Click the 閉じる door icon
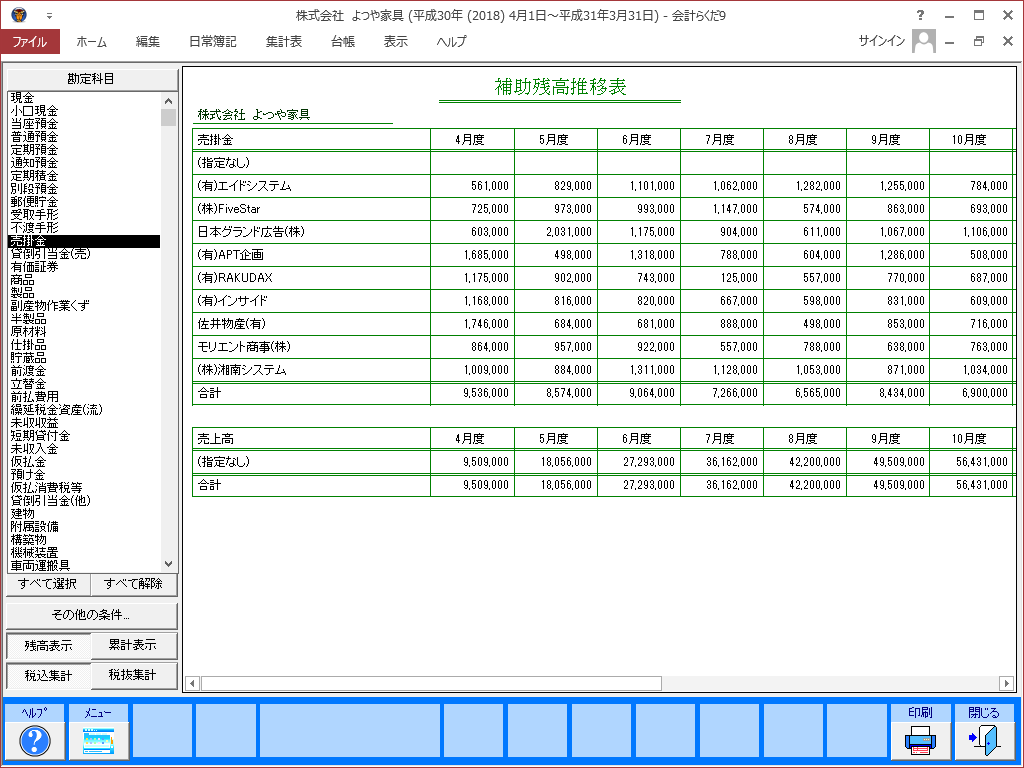 (x=984, y=740)
